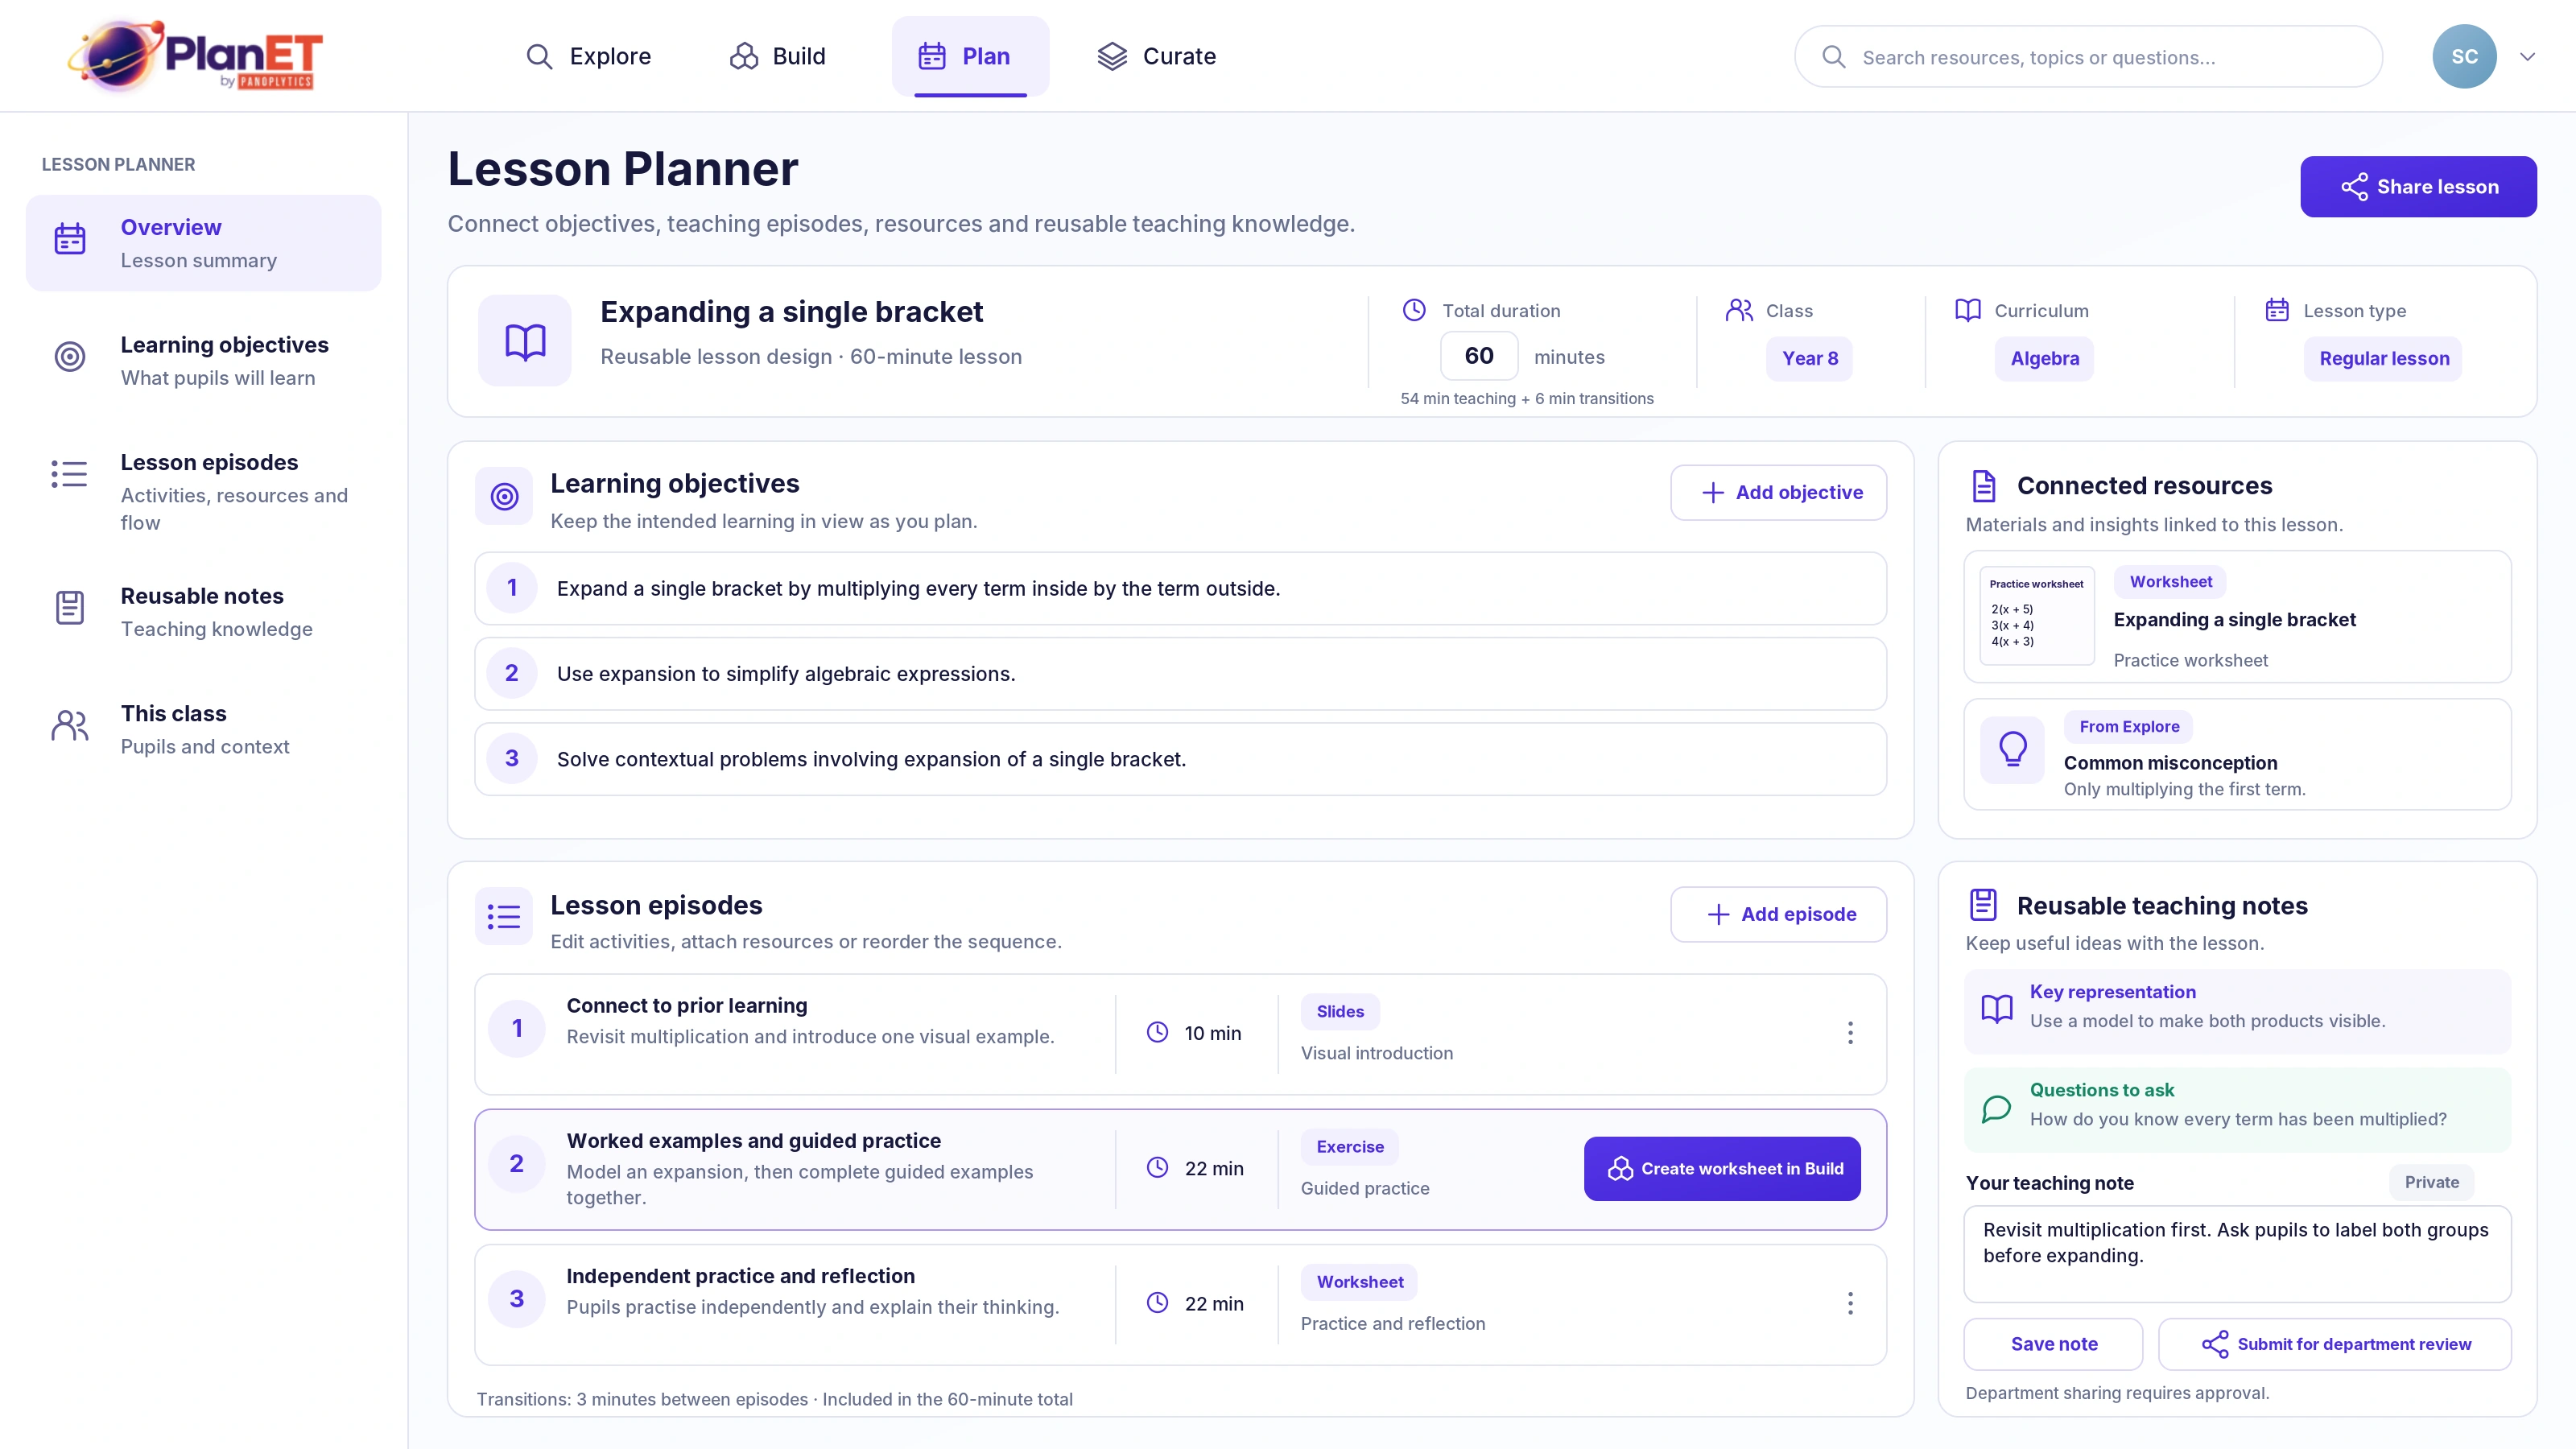The width and height of the screenshot is (2576, 1449).
Task: Click the search resources input field
Action: click(2088, 57)
